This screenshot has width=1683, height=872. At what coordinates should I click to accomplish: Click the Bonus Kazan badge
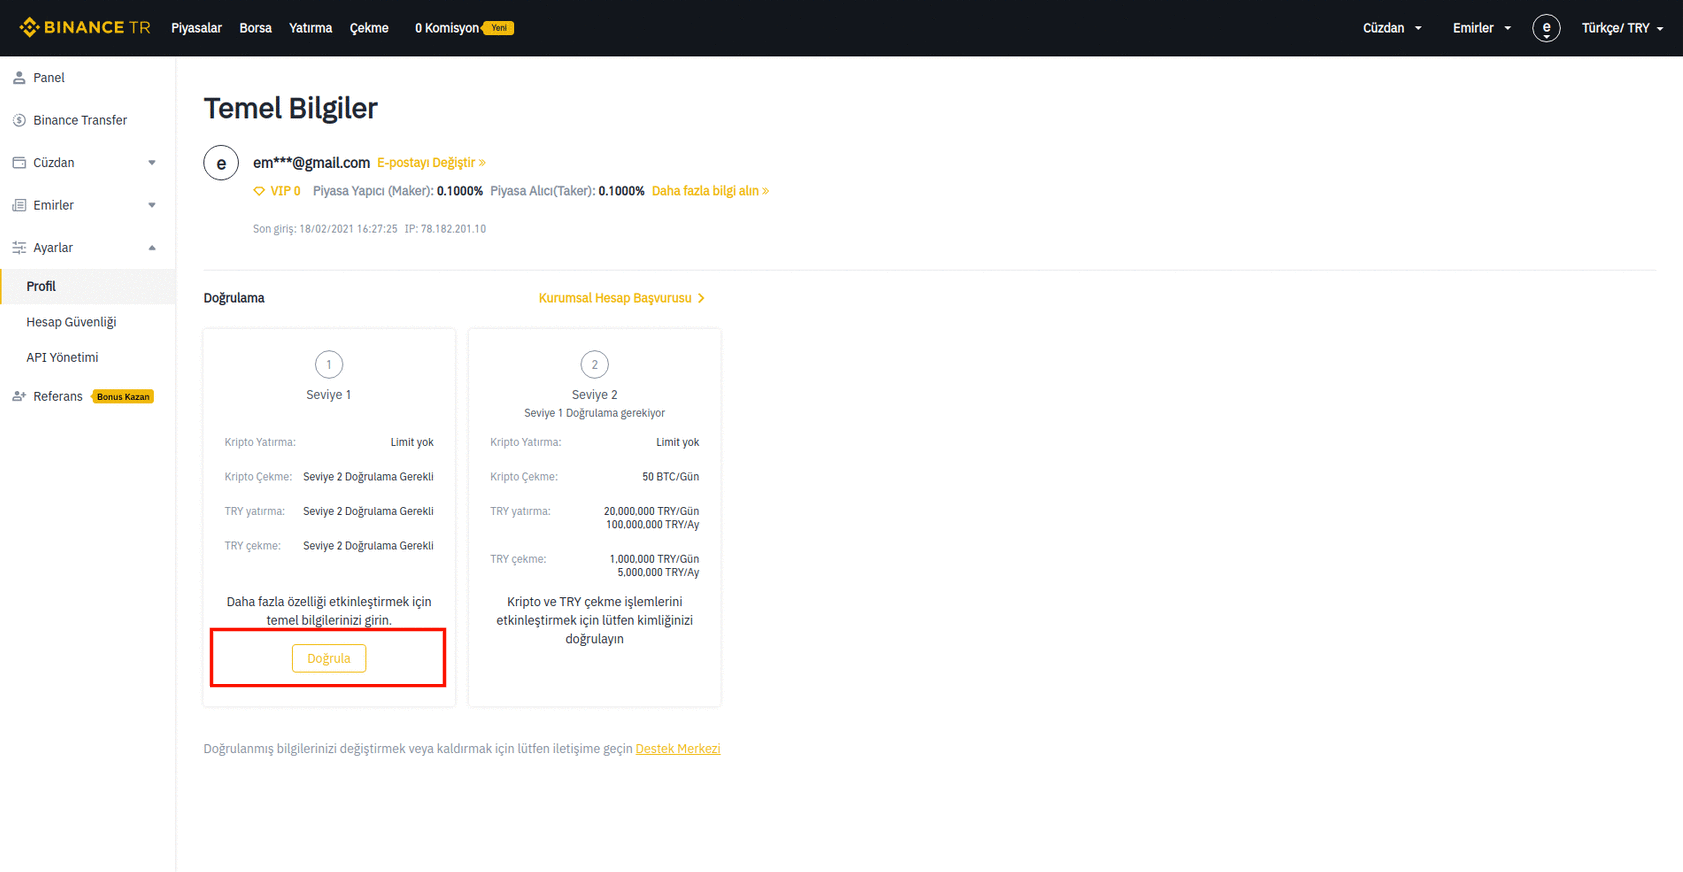(123, 396)
